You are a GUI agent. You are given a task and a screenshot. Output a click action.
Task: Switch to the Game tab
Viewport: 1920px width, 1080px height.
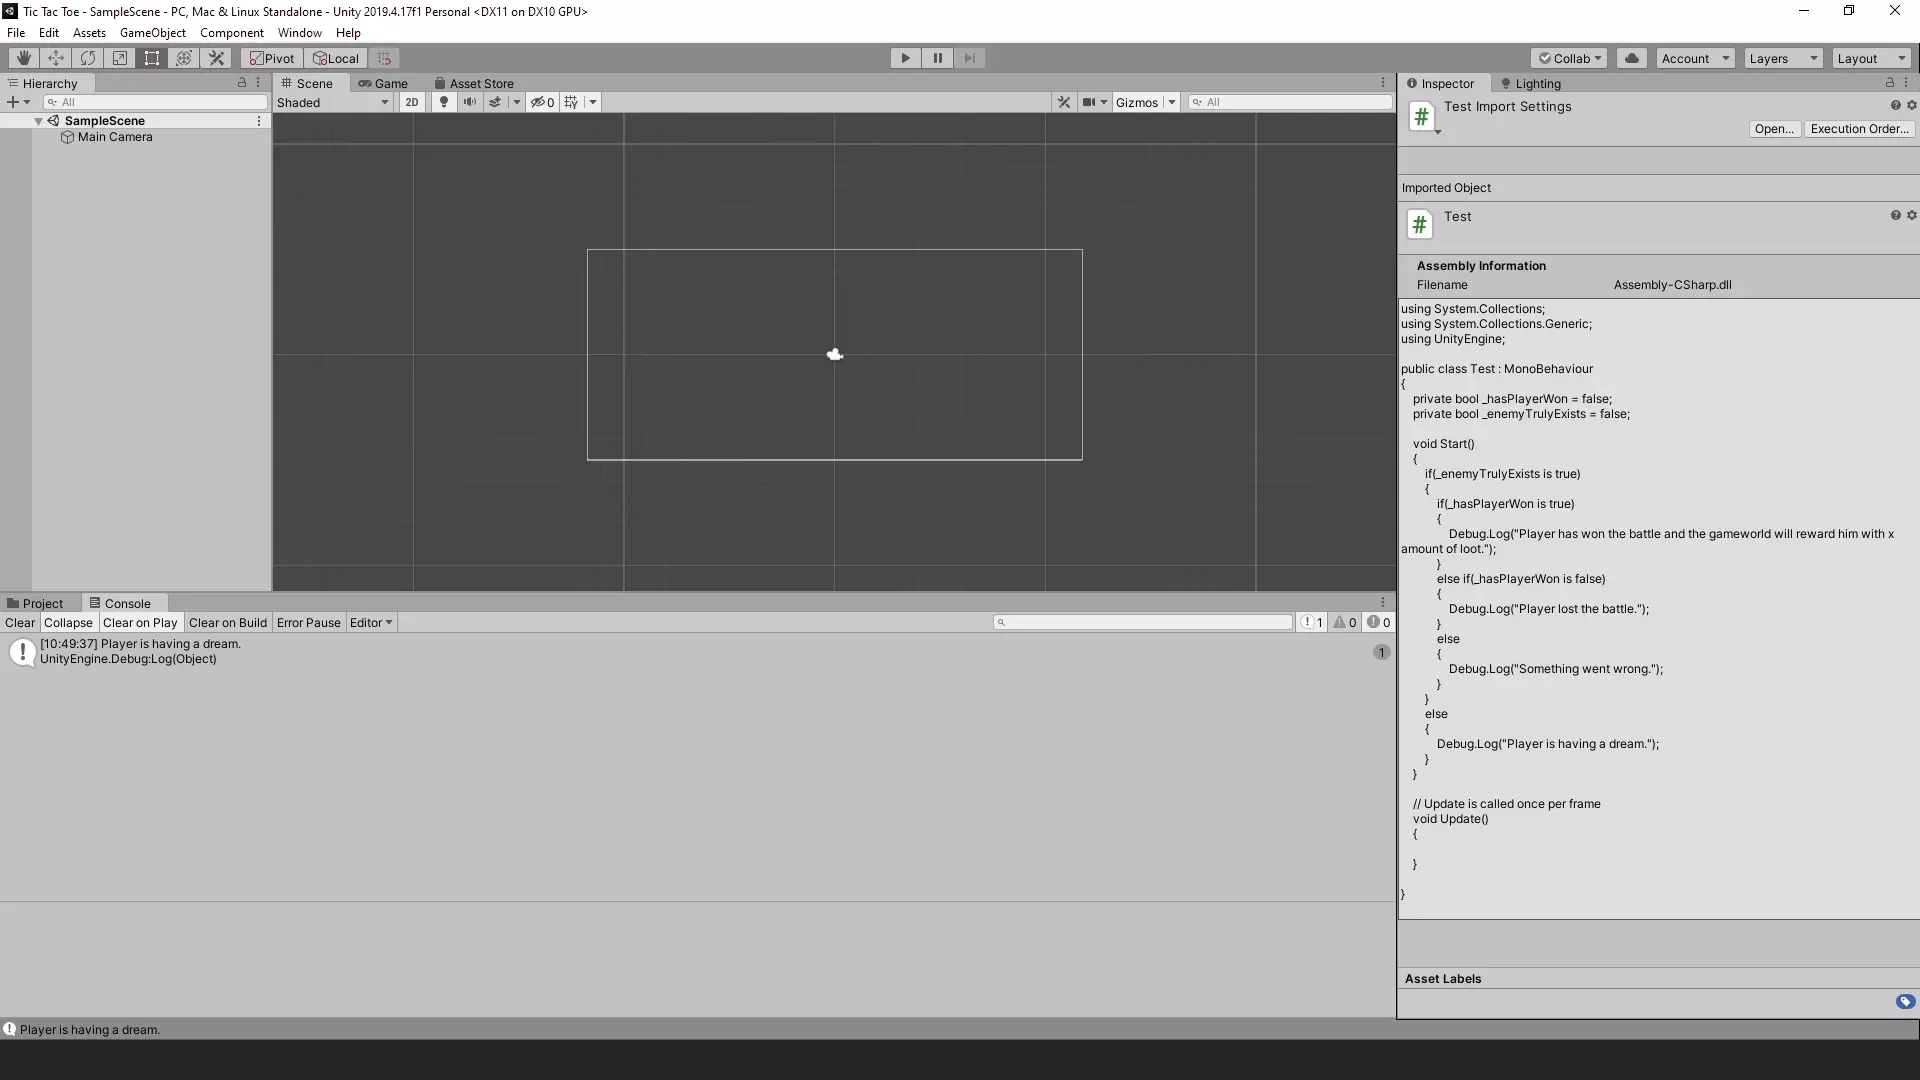pos(390,83)
